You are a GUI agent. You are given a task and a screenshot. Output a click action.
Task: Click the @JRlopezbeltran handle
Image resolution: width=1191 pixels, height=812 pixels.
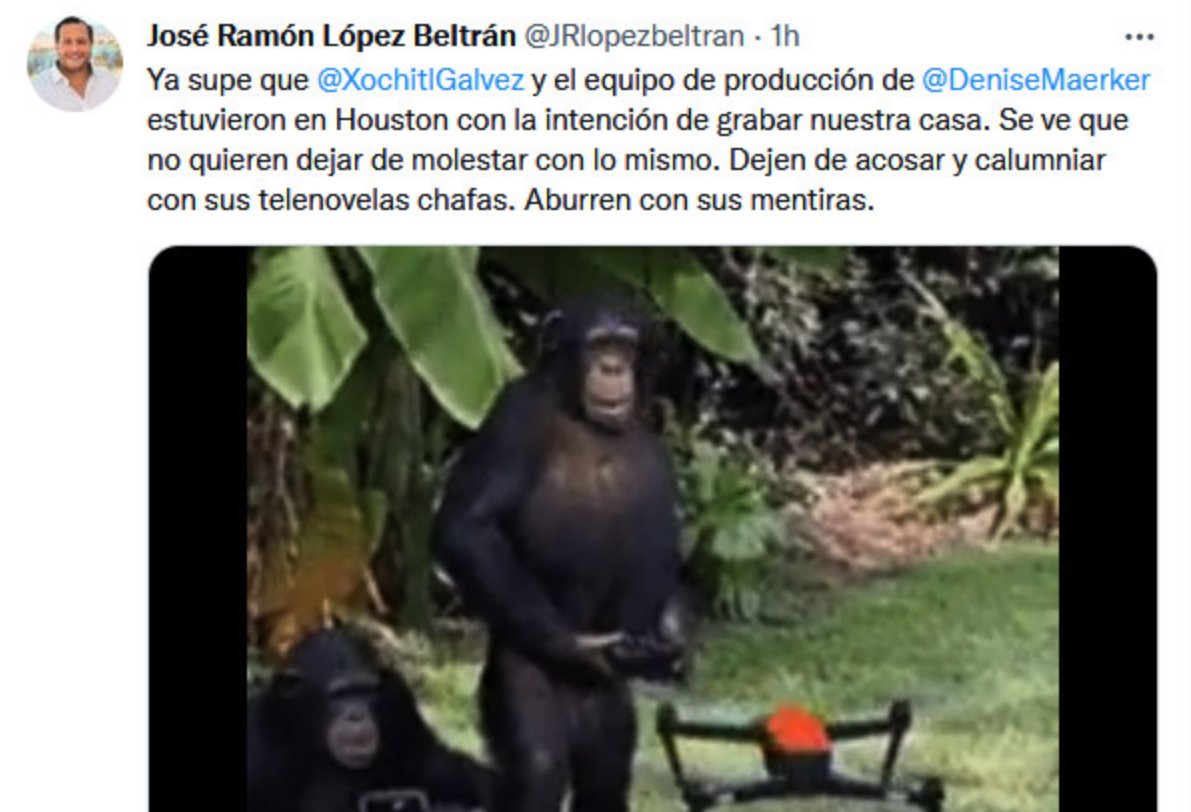[634, 36]
